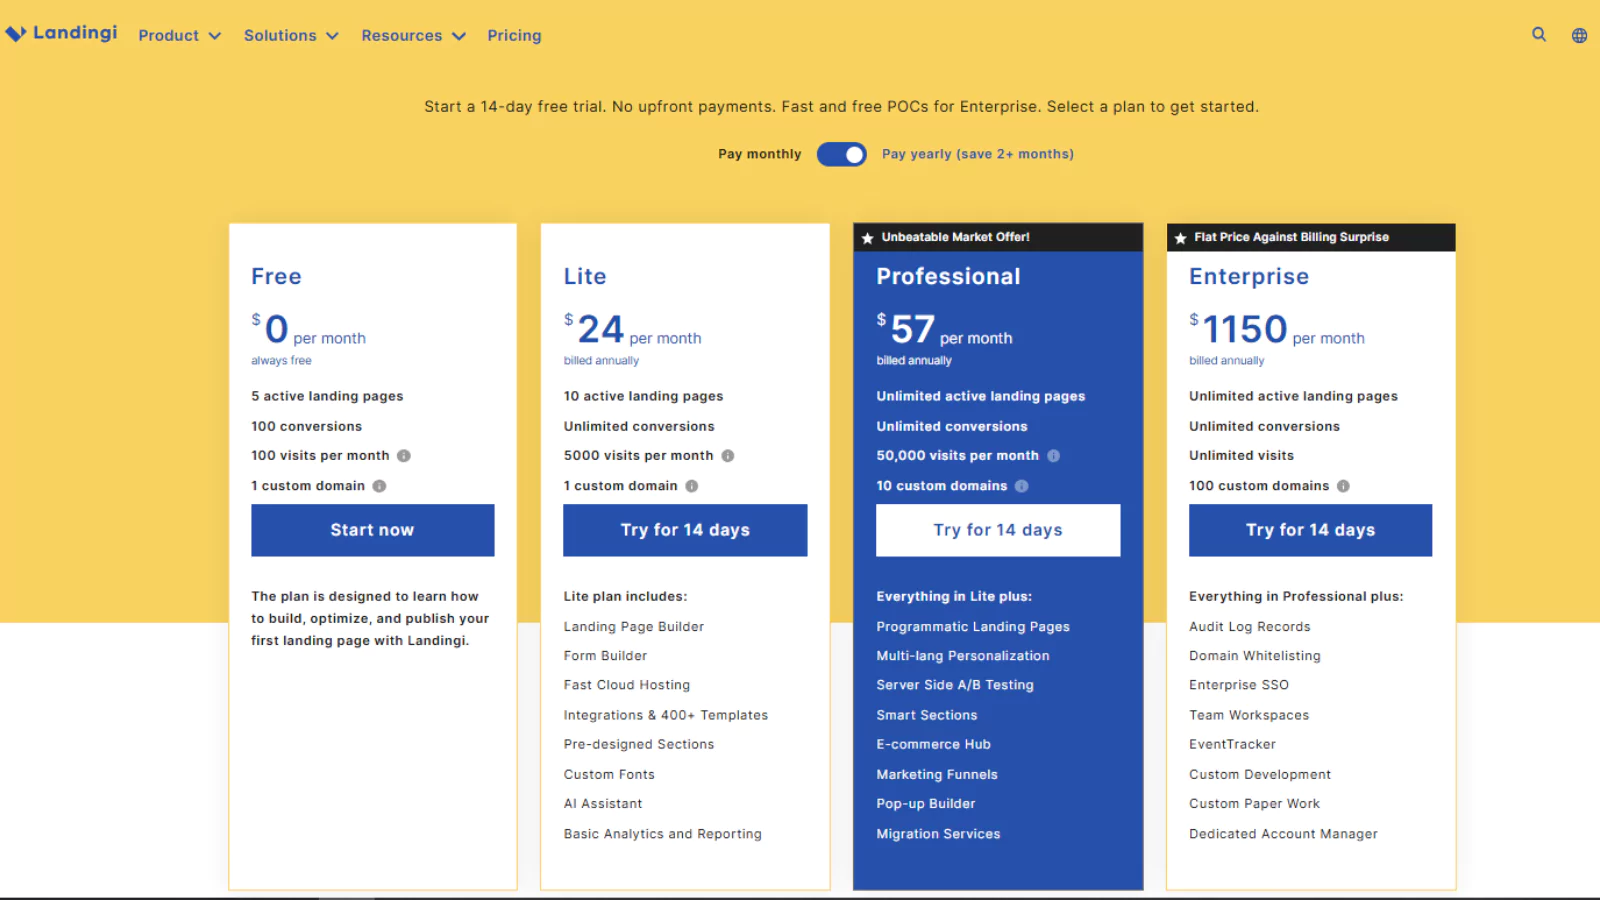Click the Lite plan heading

(x=585, y=276)
